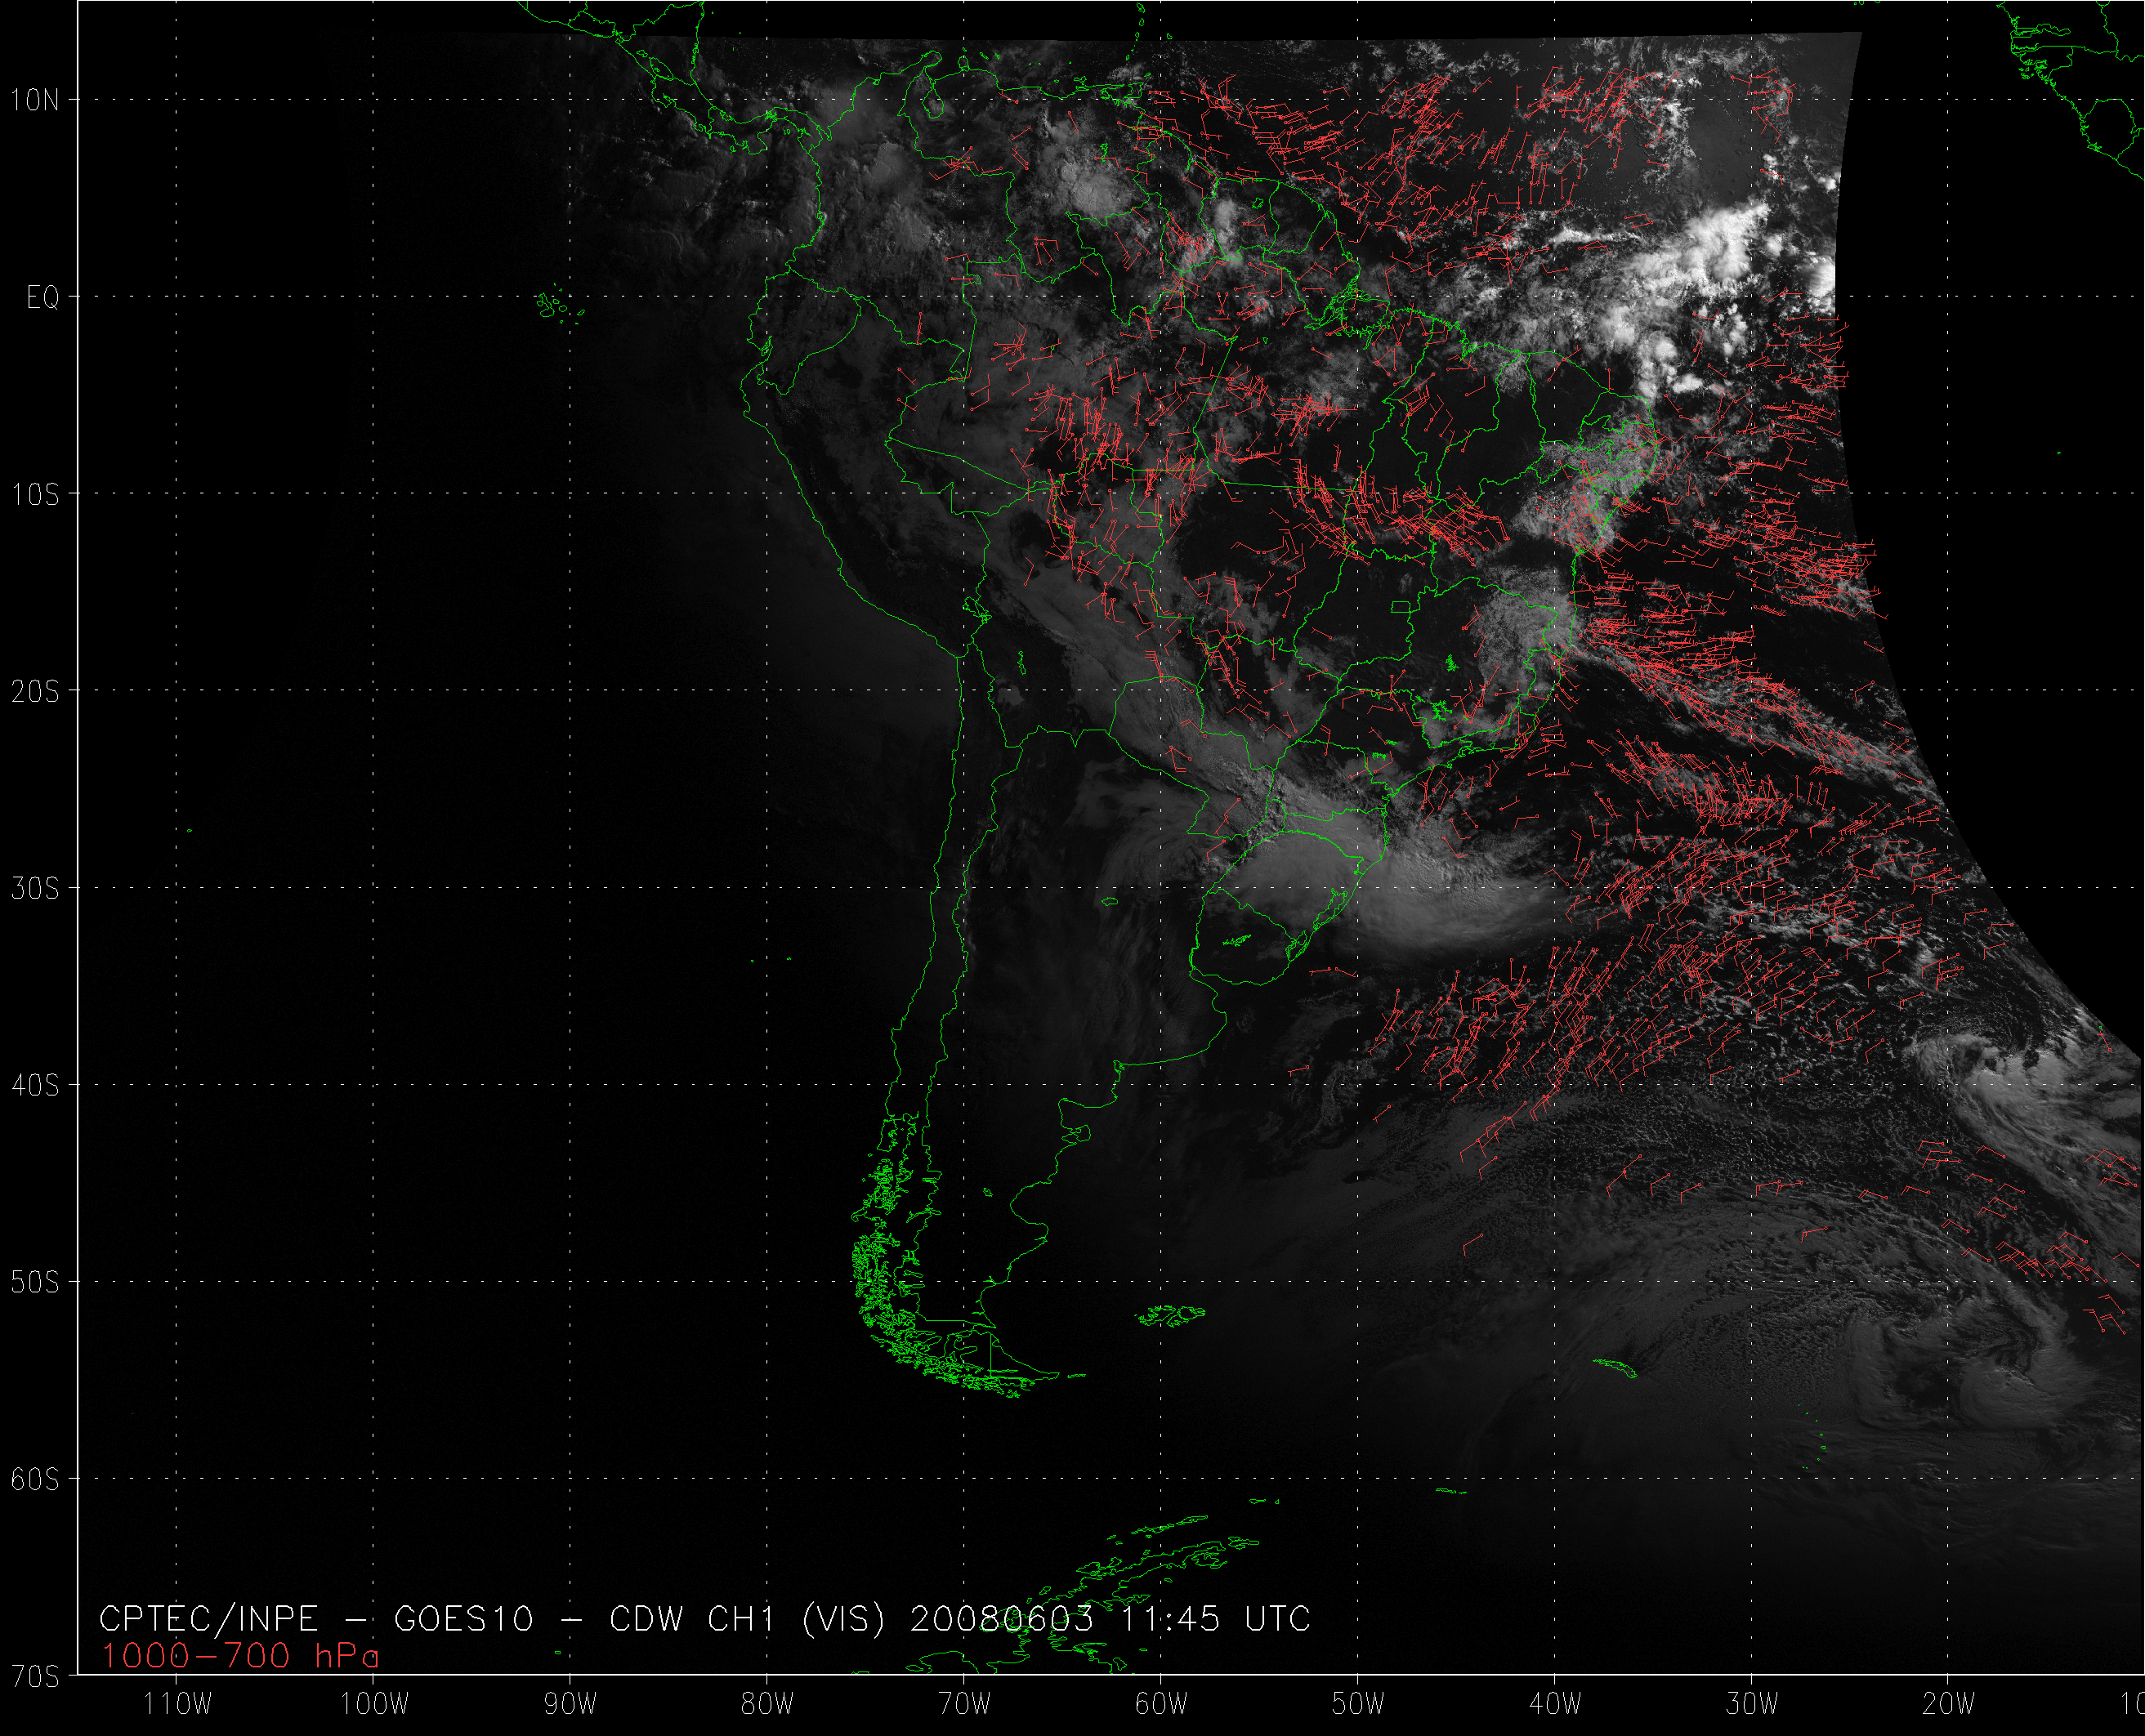Select the 70S latitude label
This screenshot has height=1736, width=2145.
[x=35, y=1677]
